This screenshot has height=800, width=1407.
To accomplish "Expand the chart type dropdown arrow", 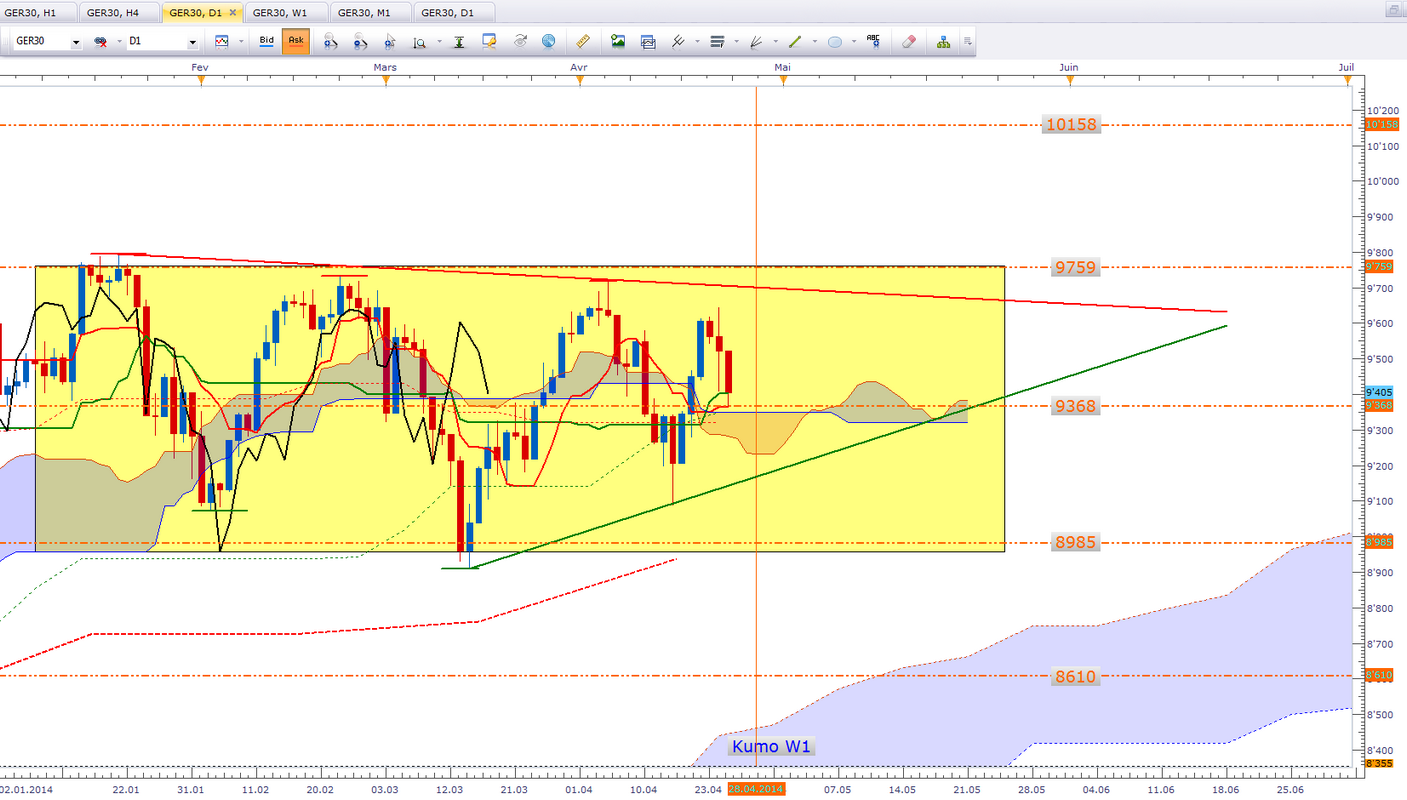I will coord(240,42).
